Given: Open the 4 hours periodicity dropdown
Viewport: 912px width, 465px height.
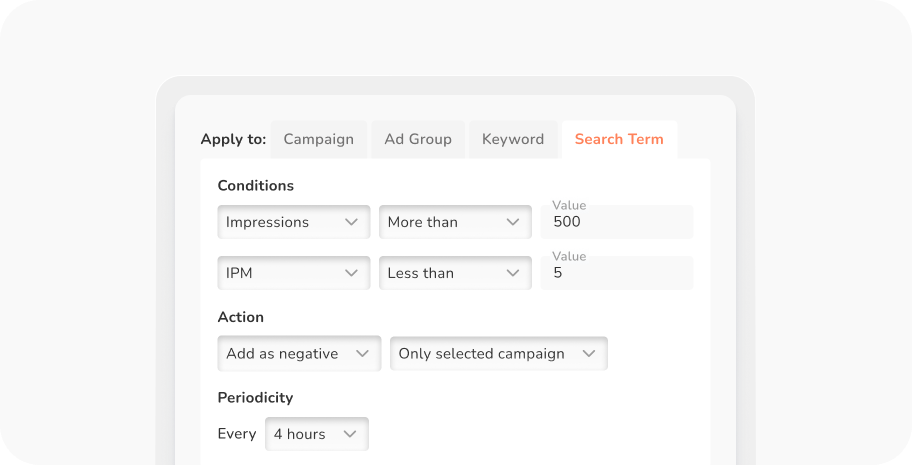Looking at the screenshot, I should 316,434.
